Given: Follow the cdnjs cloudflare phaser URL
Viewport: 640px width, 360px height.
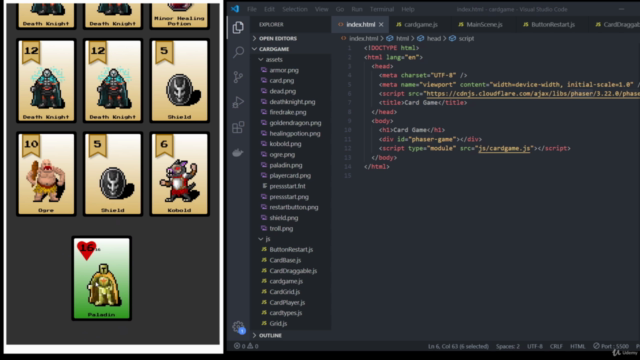Looking at the screenshot, I should pyautogui.click(x=533, y=93).
